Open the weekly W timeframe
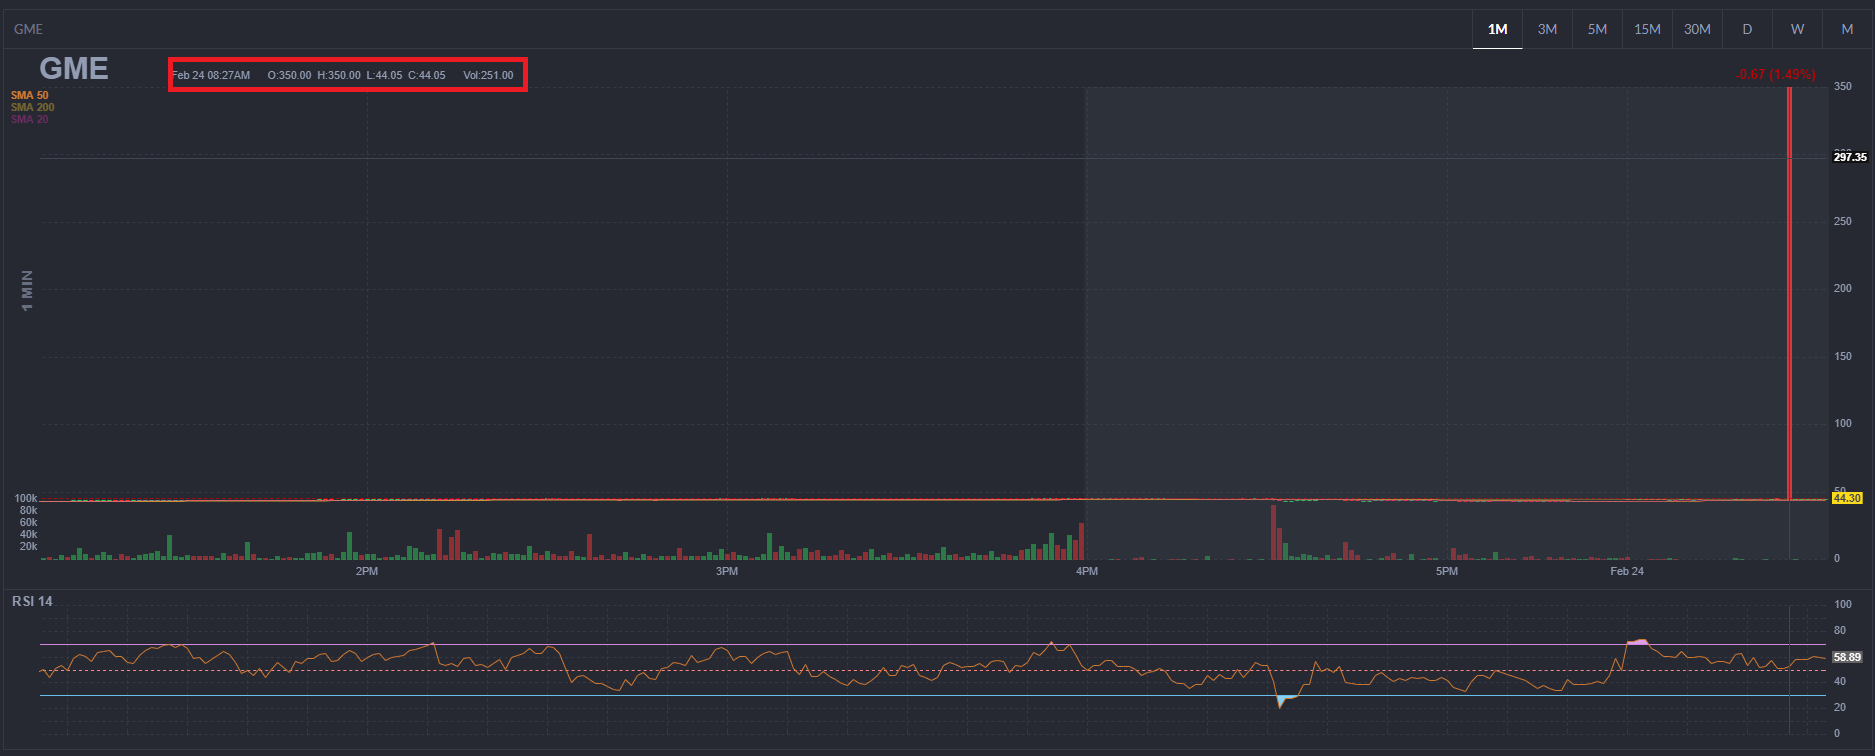This screenshot has width=1875, height=756. pos(1797,29)
